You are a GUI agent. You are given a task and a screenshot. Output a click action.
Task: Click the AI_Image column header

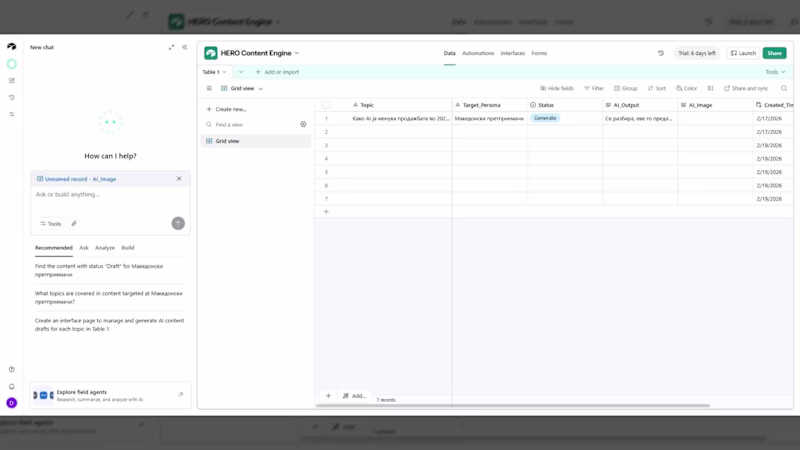pos(715,105)
